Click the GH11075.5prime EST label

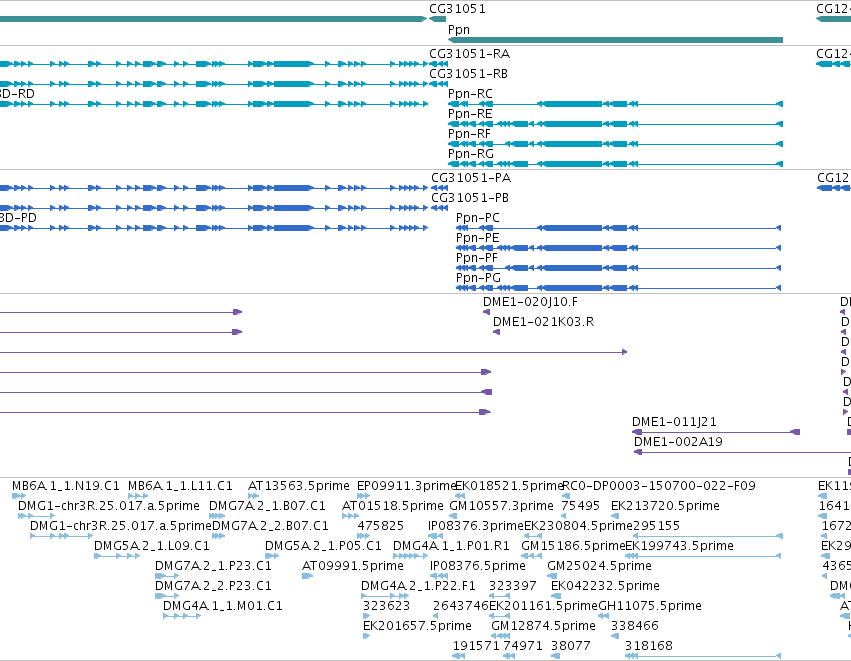(x=650, y=606)
